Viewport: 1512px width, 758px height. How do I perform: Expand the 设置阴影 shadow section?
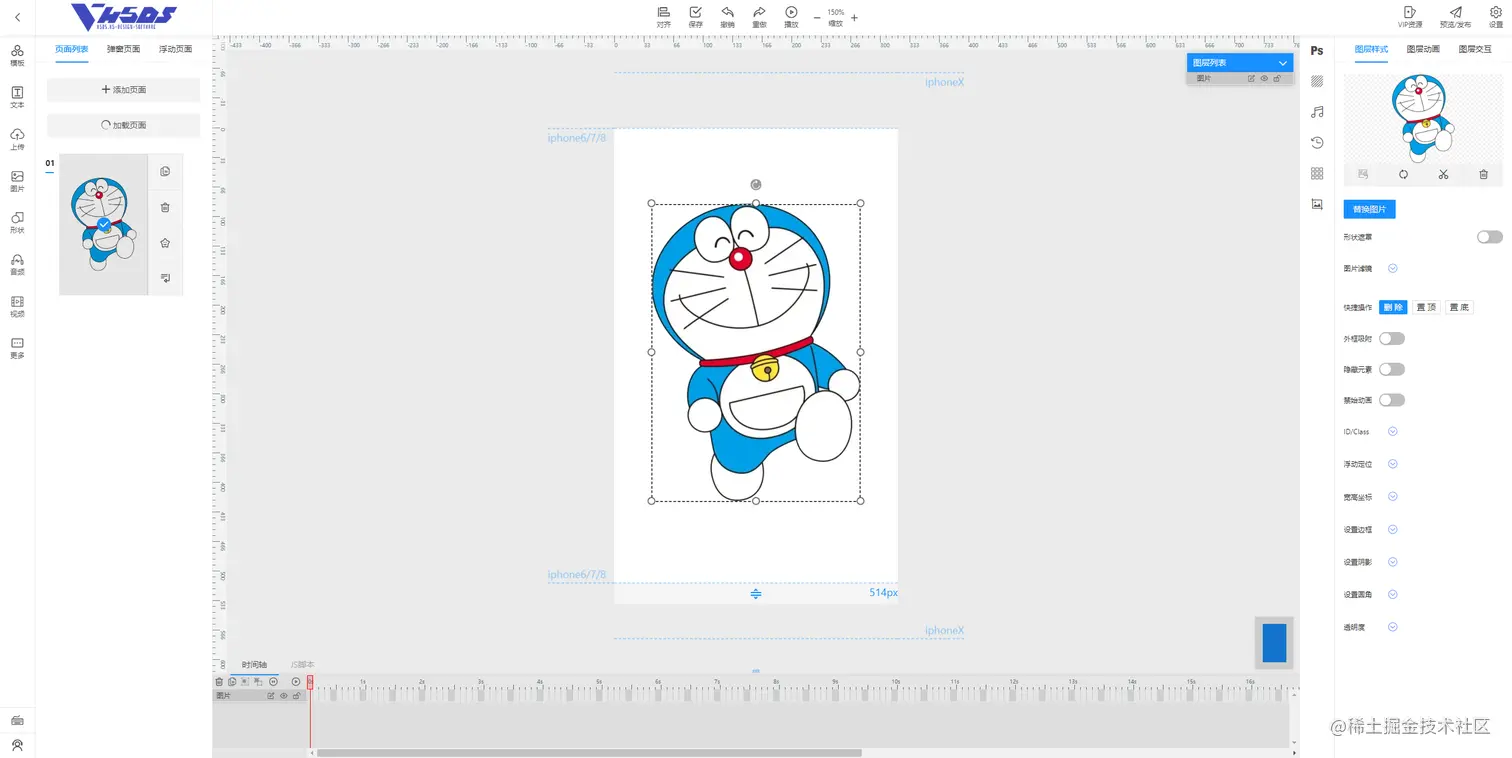click(x=1392, y=562)
